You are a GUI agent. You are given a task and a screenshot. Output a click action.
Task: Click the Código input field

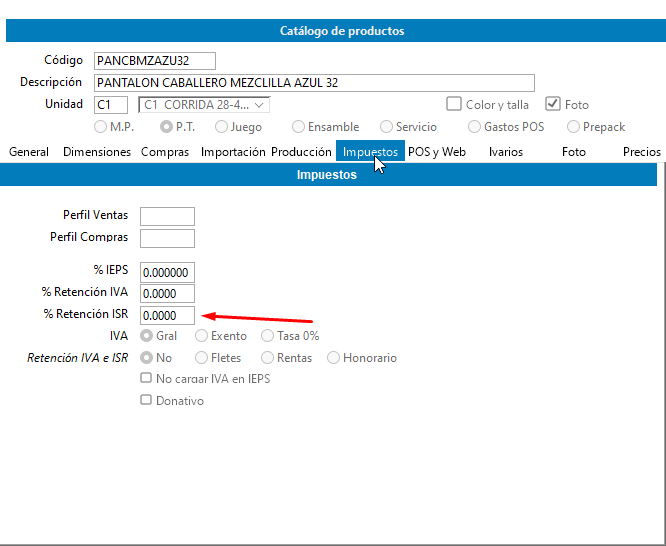tap(155, 61)
